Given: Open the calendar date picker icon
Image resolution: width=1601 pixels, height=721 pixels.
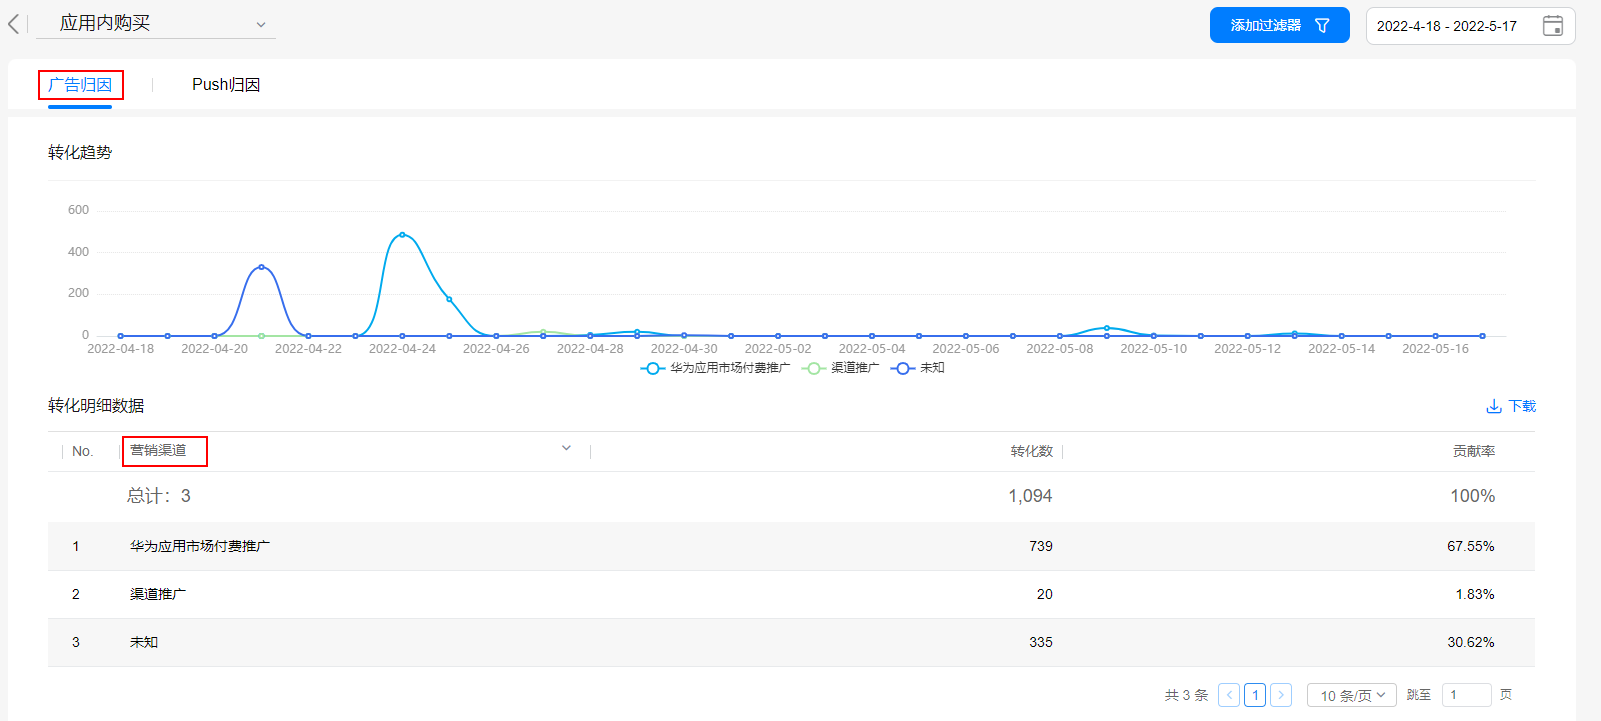Looking at the screenshot, I should click(1552, 26).
